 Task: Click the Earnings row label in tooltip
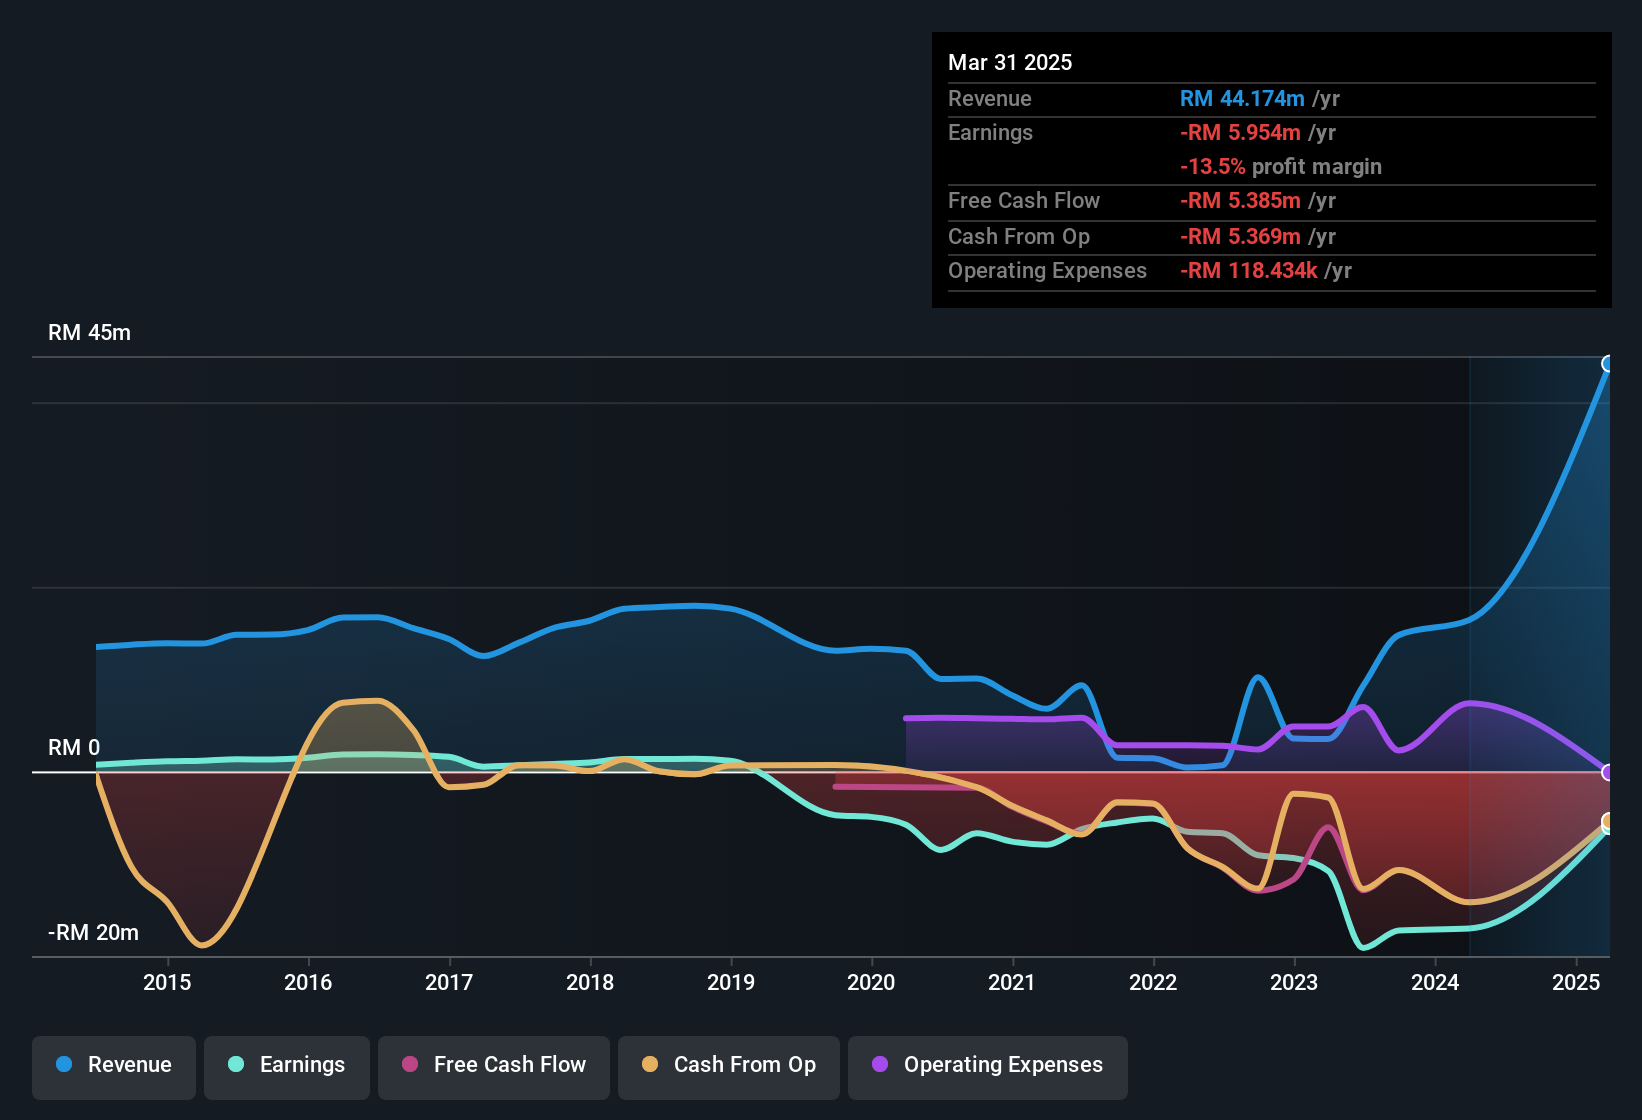coord(990,132)
